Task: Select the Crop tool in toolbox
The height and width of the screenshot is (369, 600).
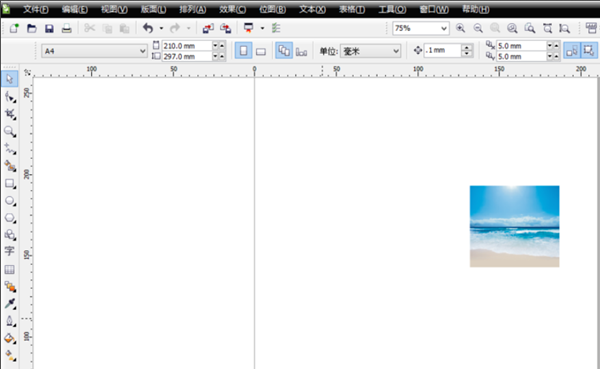Action: (10, 114)
